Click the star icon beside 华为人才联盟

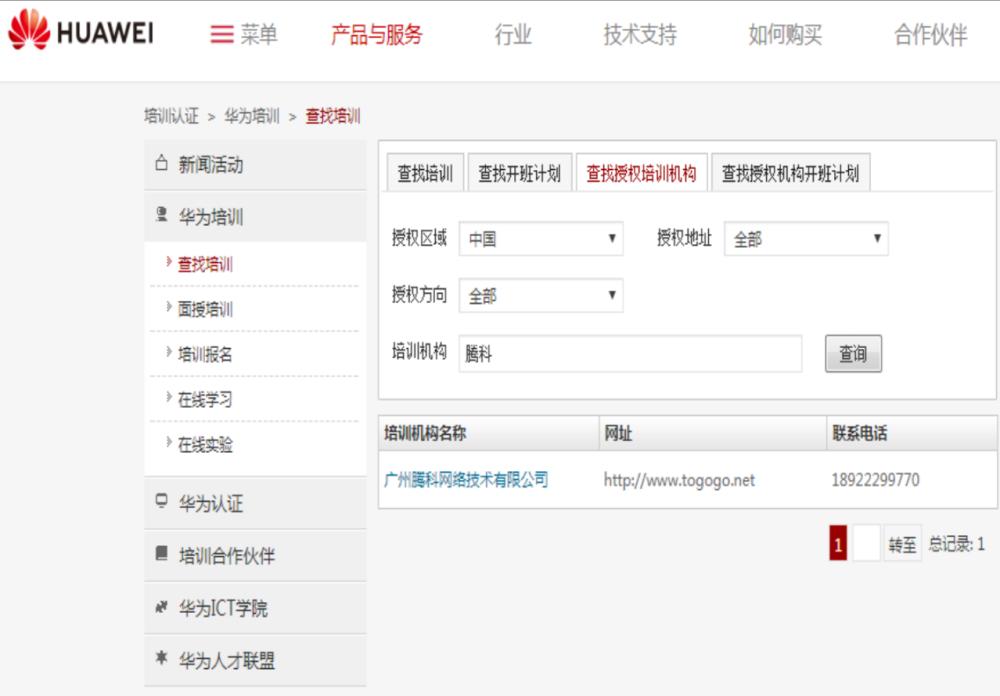coord(161,657)
